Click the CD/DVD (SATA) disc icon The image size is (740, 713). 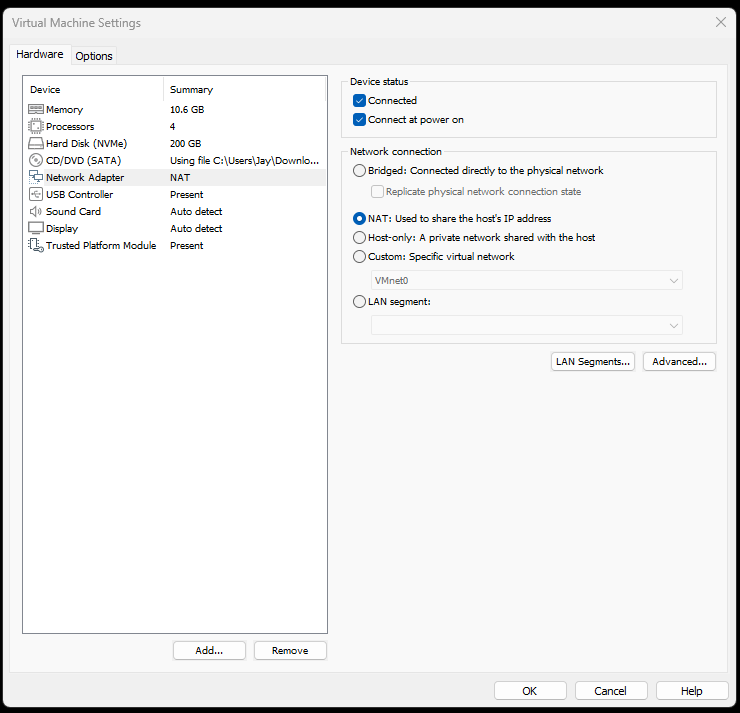[x=36, y=161]
